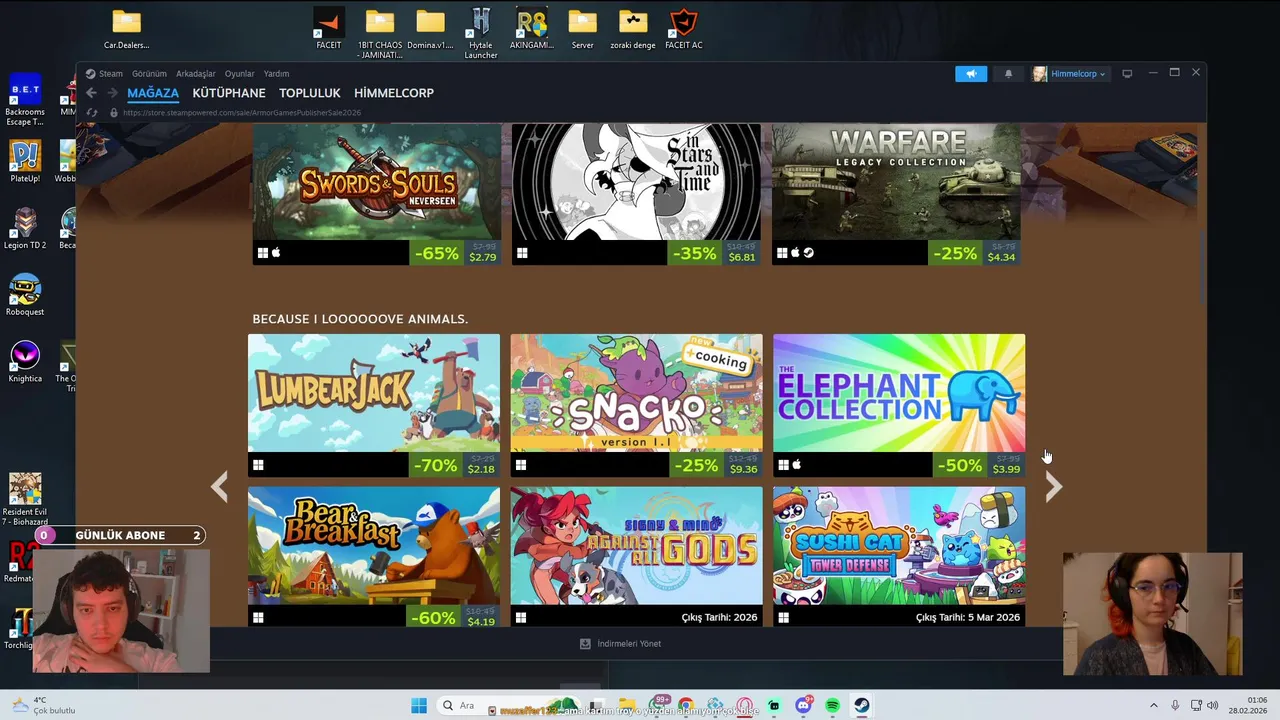Click Steam icon in Windows taskbar
The width and height of the screenshot is (1280, 720).
[x=861, y=706]
